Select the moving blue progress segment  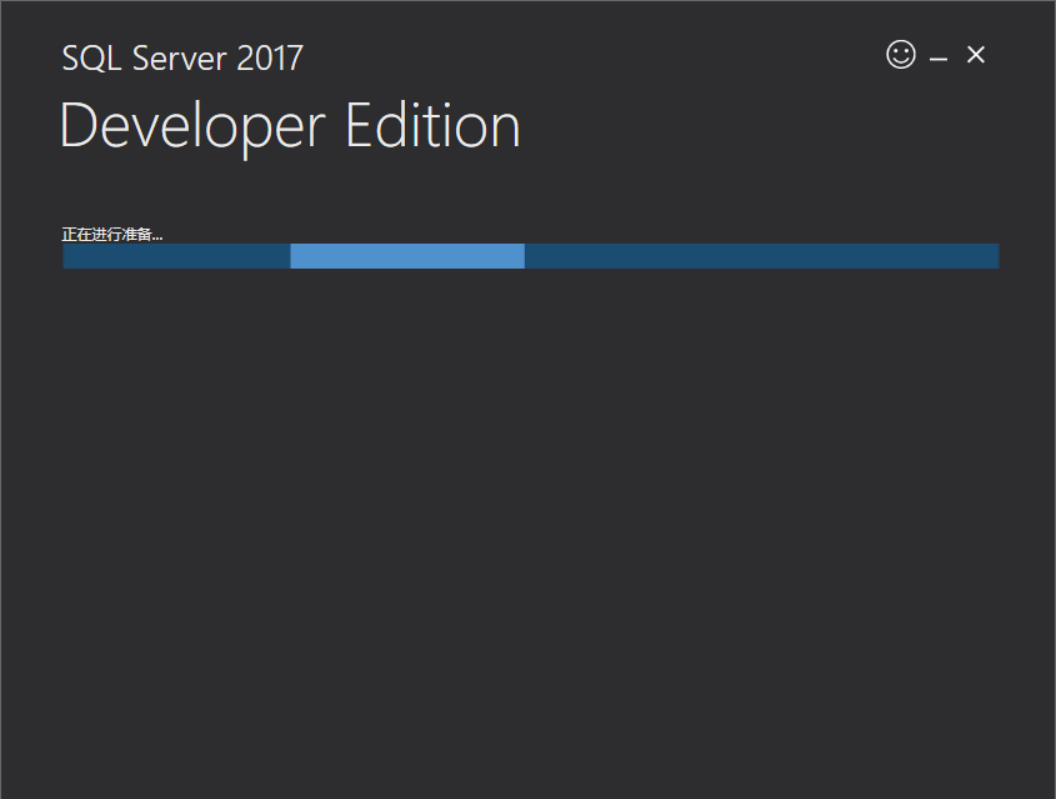(407, 256)
